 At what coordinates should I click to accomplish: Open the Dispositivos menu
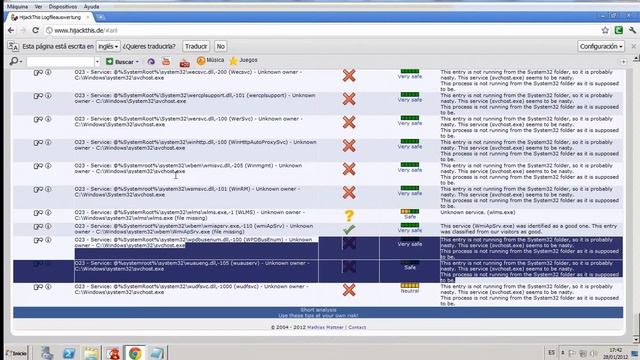pyautogui.click(x=62, y=7)
